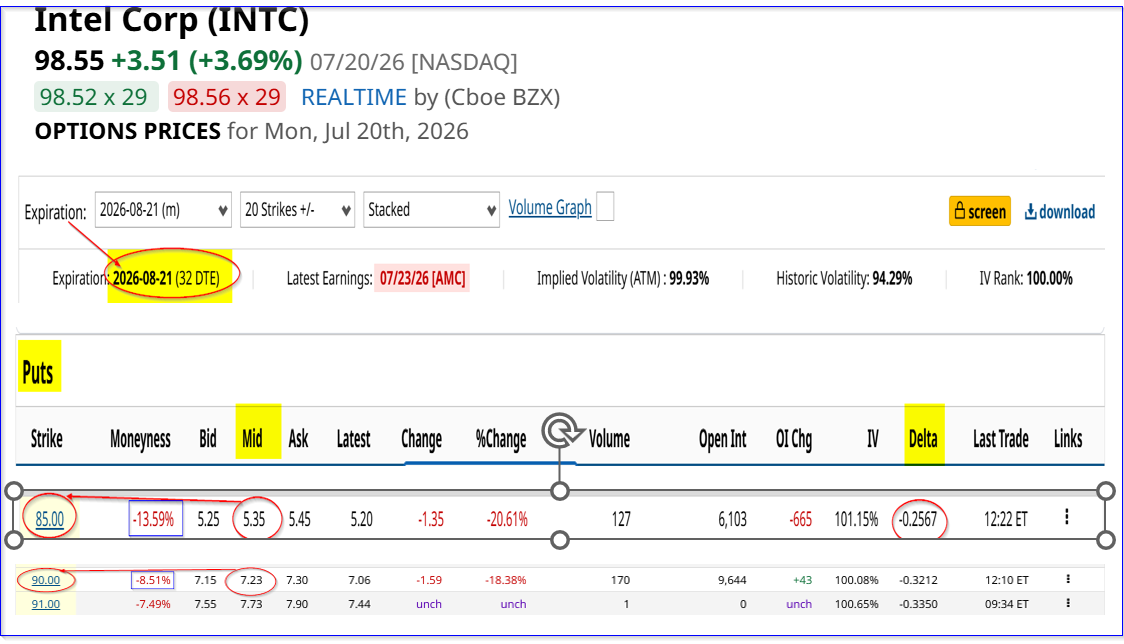Screen dimensions: 1124x644
Task: Click the delta value -0.2567
Action: point(918,519)
